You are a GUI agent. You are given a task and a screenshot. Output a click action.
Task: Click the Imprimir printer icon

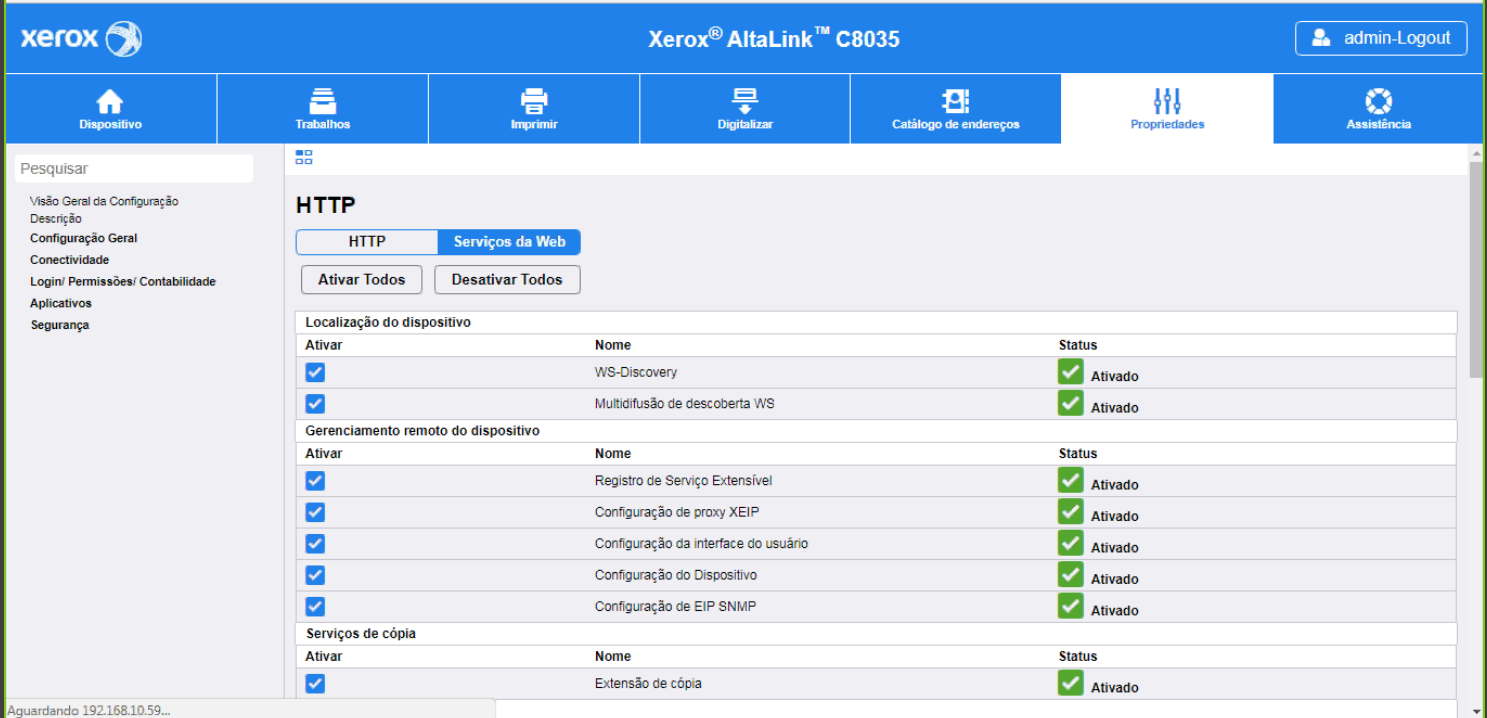tap(534, 101)
